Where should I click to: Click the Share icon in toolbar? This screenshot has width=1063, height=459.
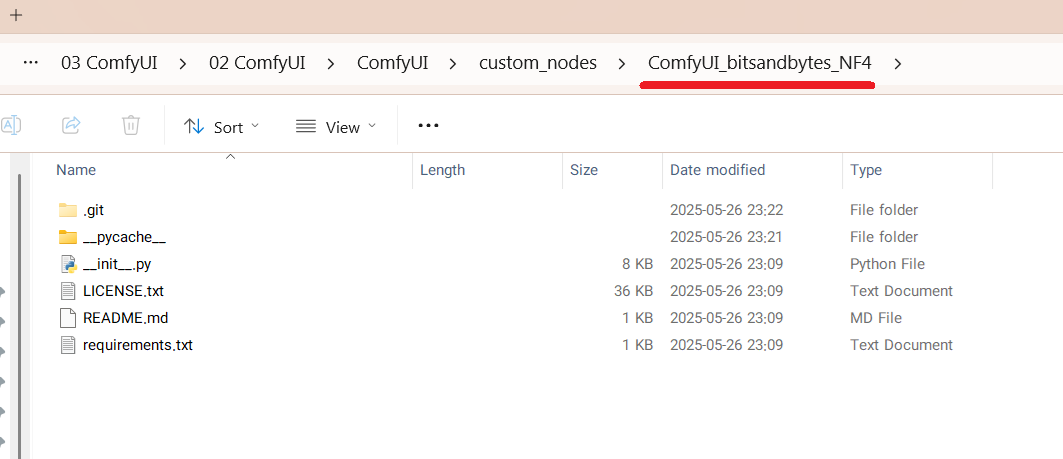(x=71, y=126)
